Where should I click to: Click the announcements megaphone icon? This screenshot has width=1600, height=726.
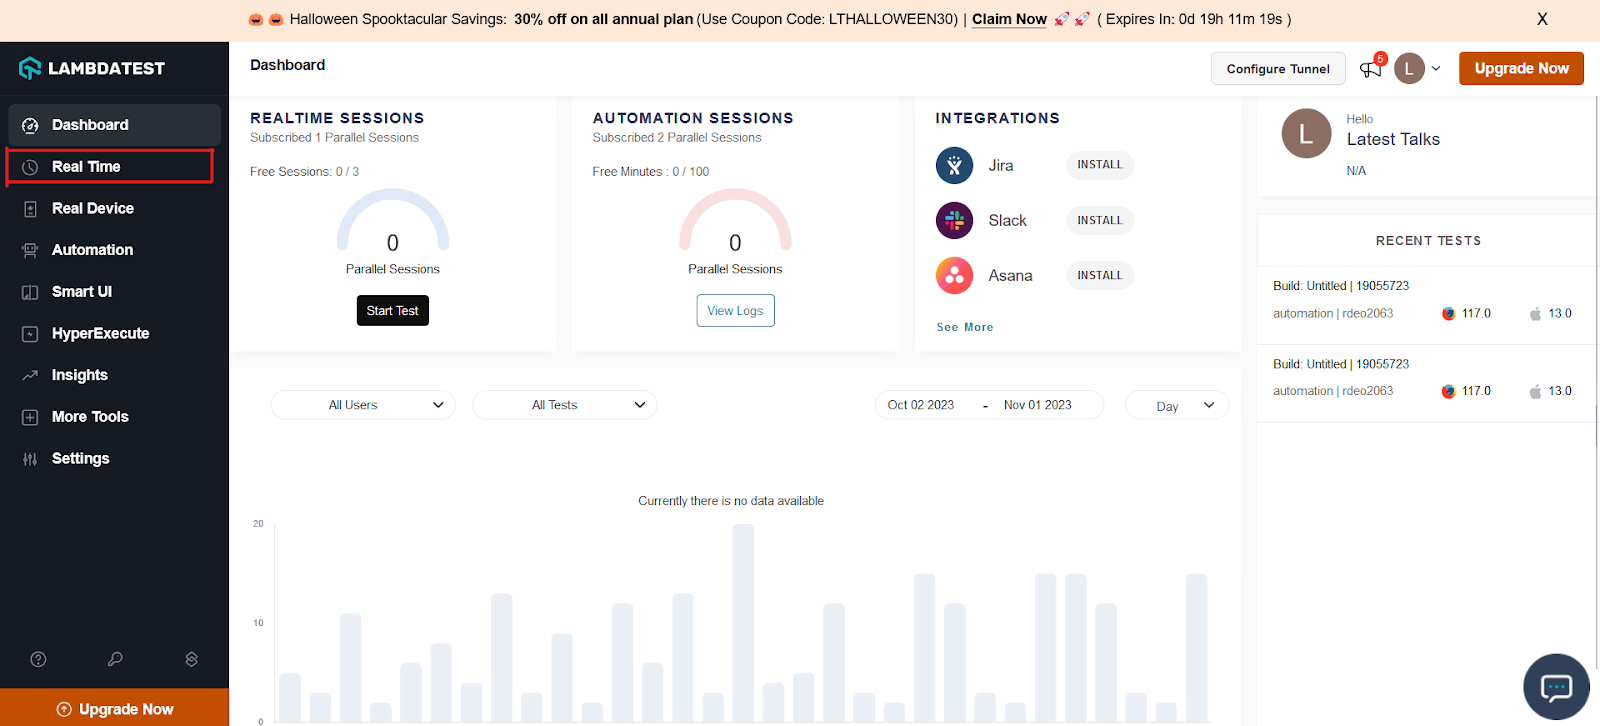[1369, 69]
